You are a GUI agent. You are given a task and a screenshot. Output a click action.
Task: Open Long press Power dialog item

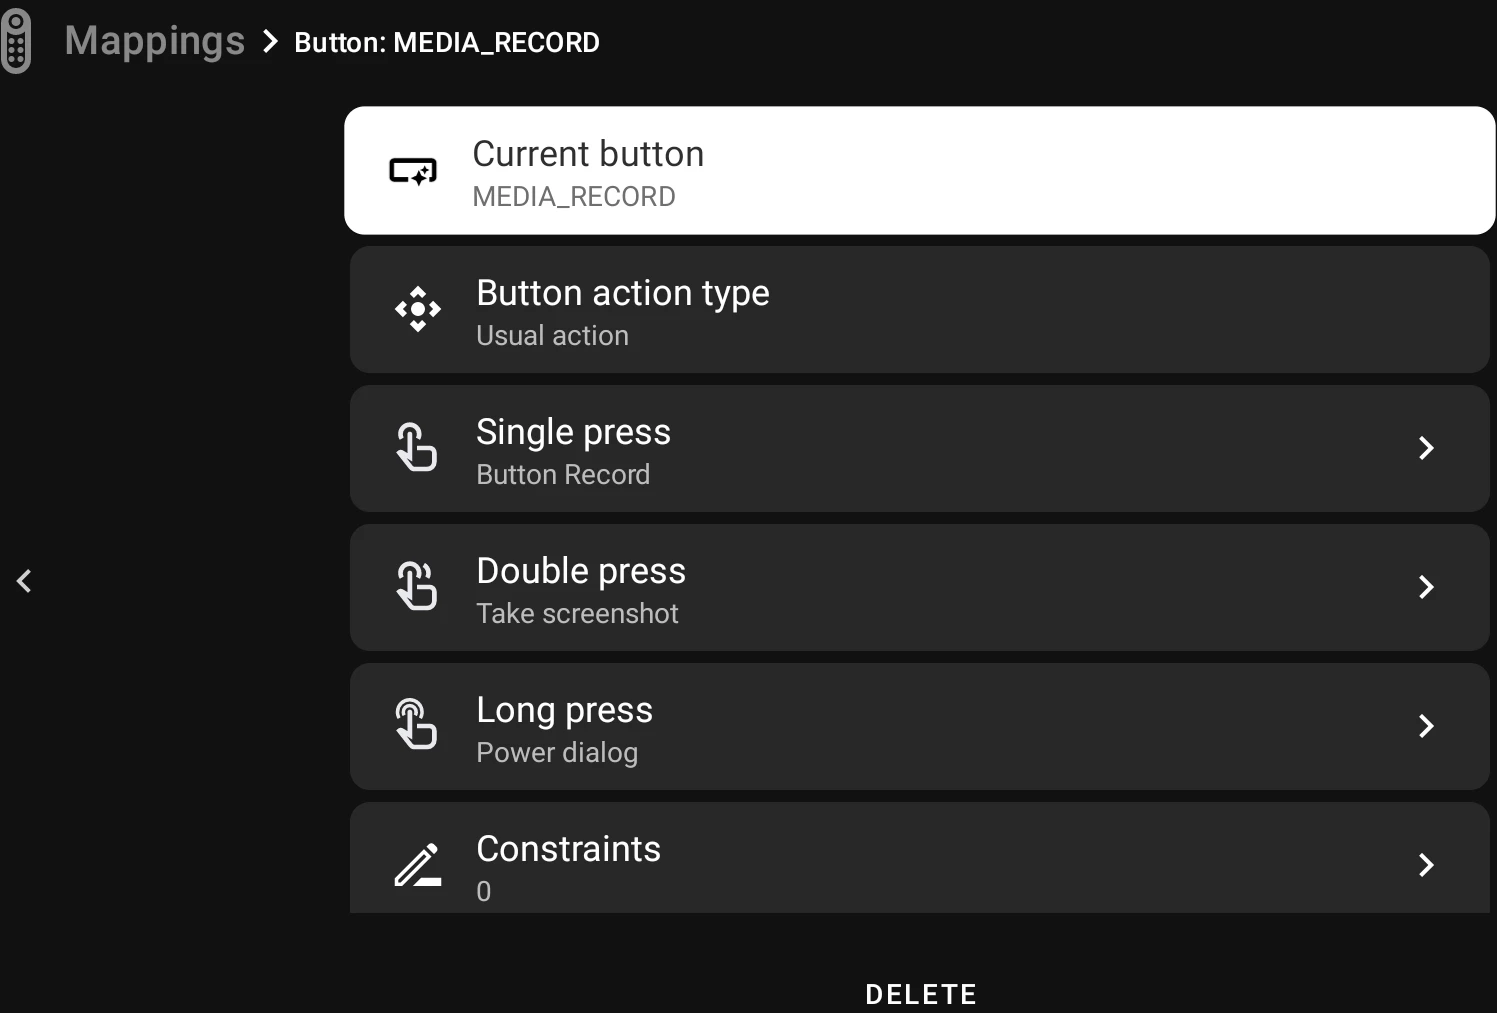click(920, 727)
